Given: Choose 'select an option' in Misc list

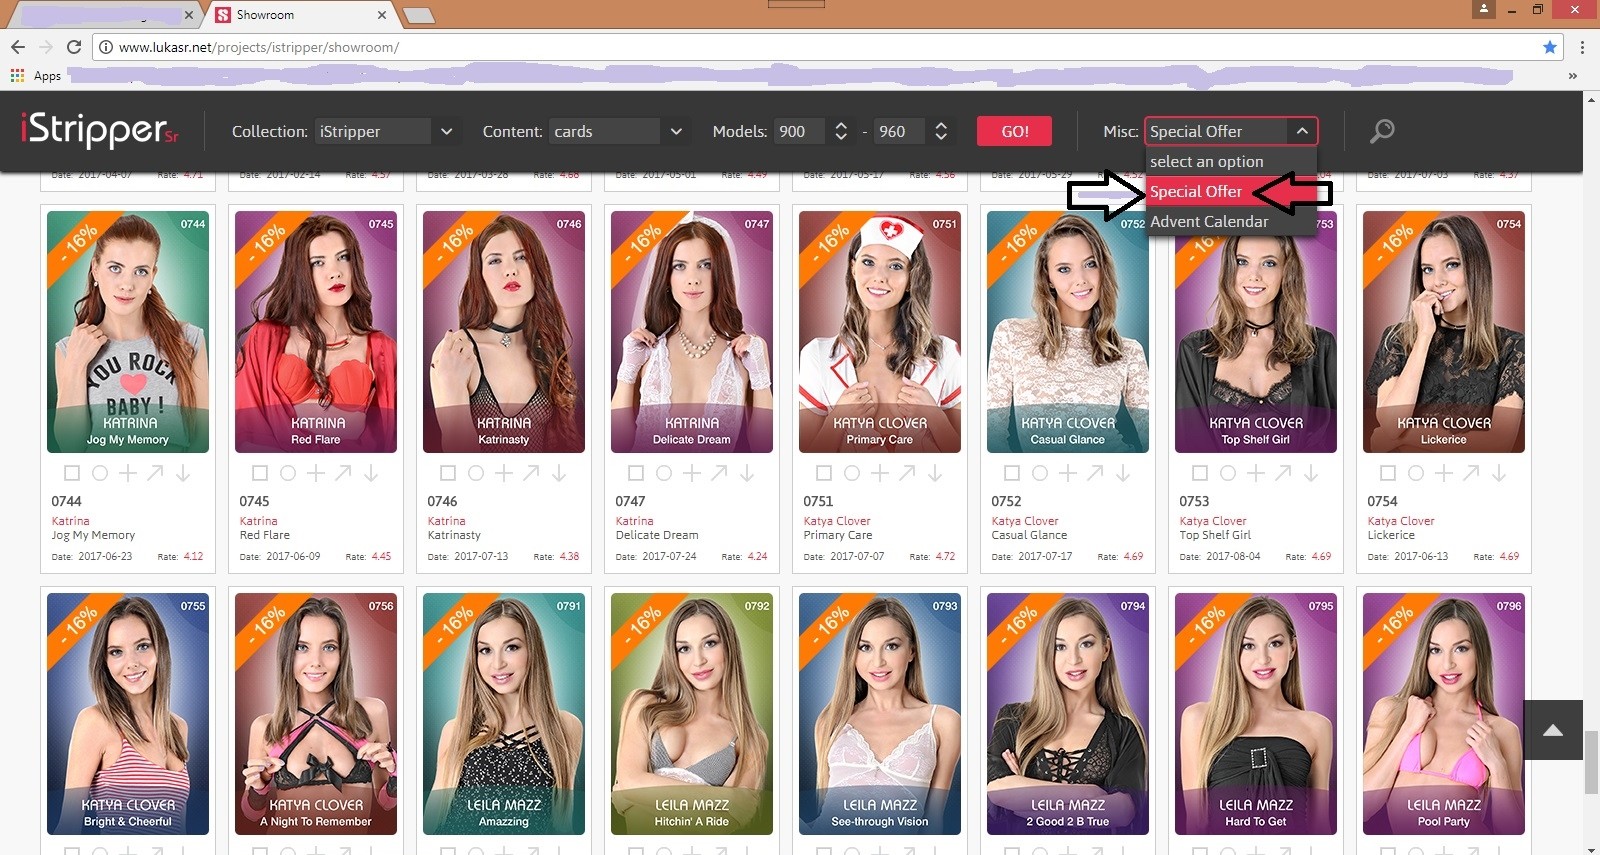Looking at the screenshot, I should [1231, 161].
